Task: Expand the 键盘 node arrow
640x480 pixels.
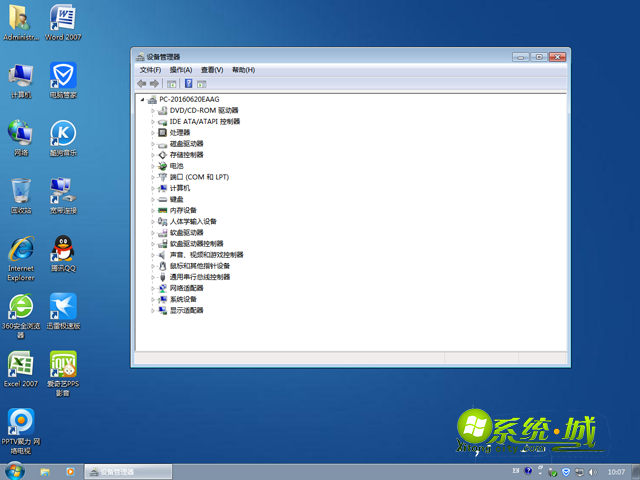Action: [153, 199]
